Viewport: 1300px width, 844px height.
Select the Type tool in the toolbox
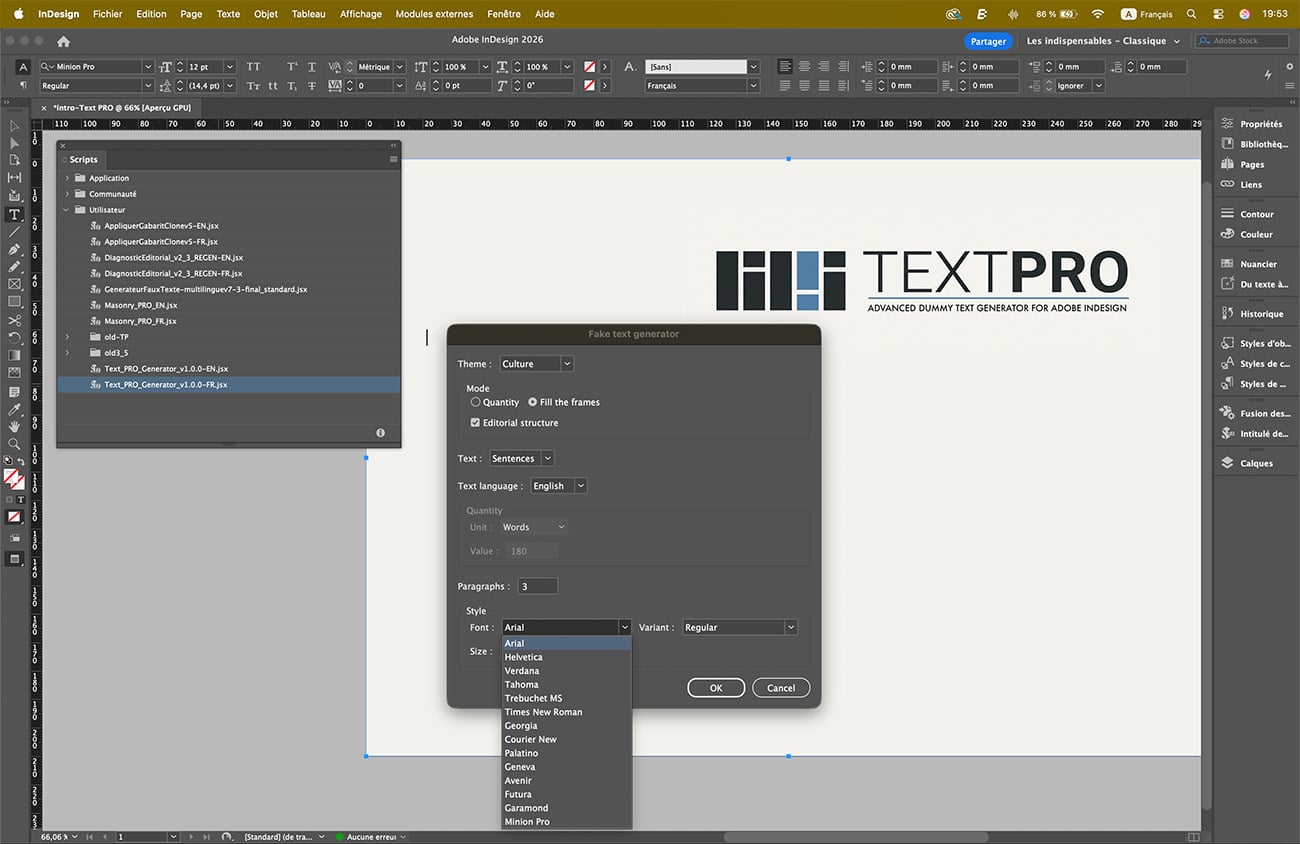click(x=14, y=214)
